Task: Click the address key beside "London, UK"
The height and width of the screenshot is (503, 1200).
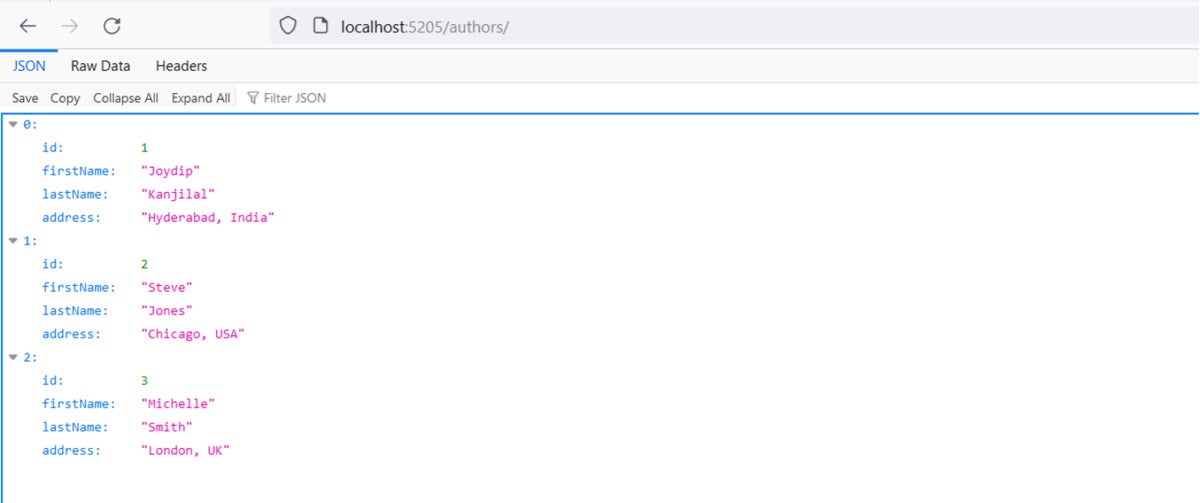Action: [x=71, y=451]
